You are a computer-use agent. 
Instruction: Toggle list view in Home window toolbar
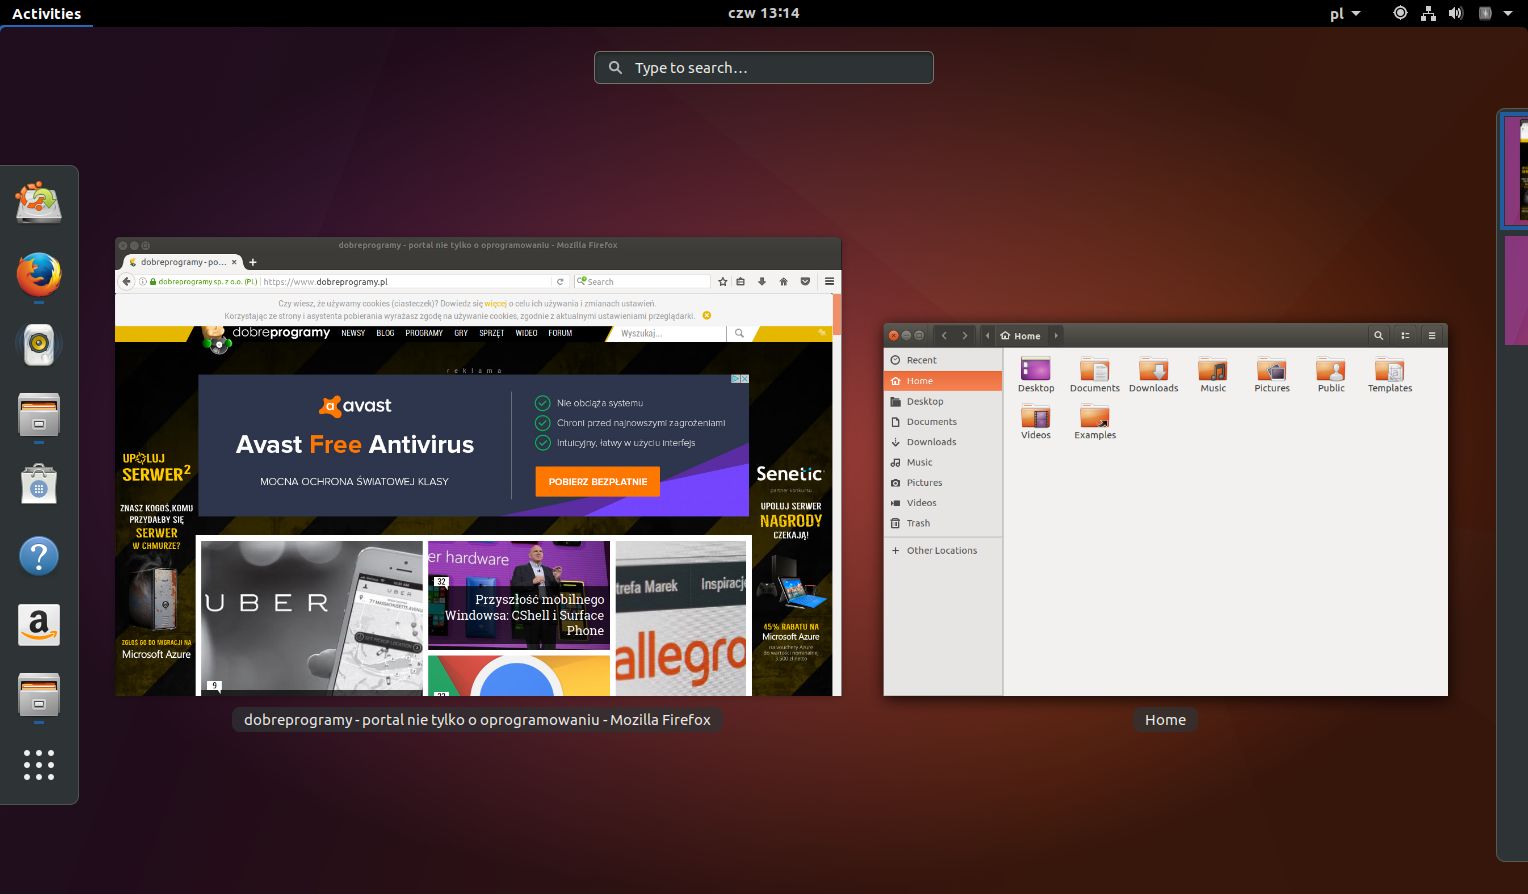1405,336
